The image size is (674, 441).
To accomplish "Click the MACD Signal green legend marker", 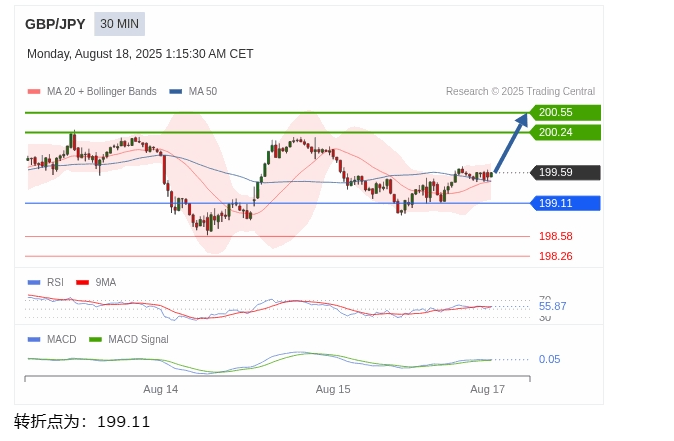I will coord(95,340).
